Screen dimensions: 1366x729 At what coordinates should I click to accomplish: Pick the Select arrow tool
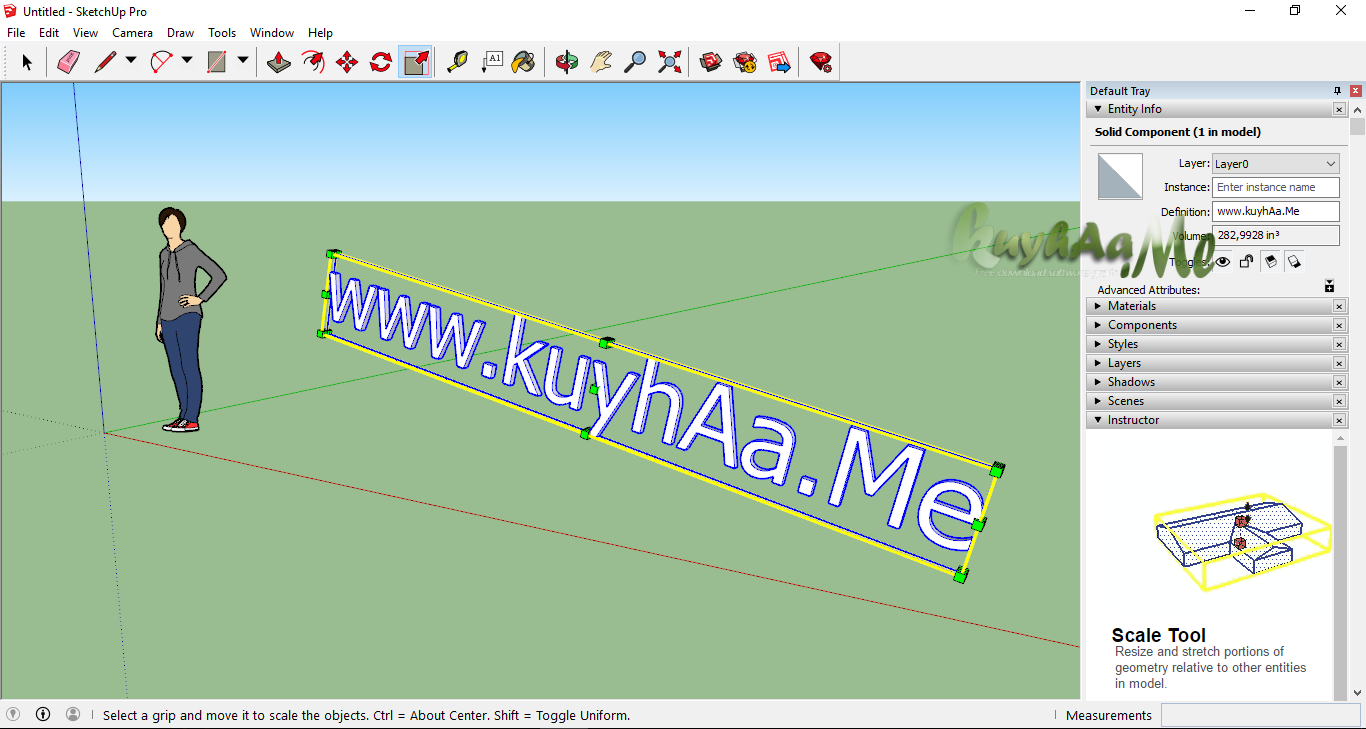[27, 62]
